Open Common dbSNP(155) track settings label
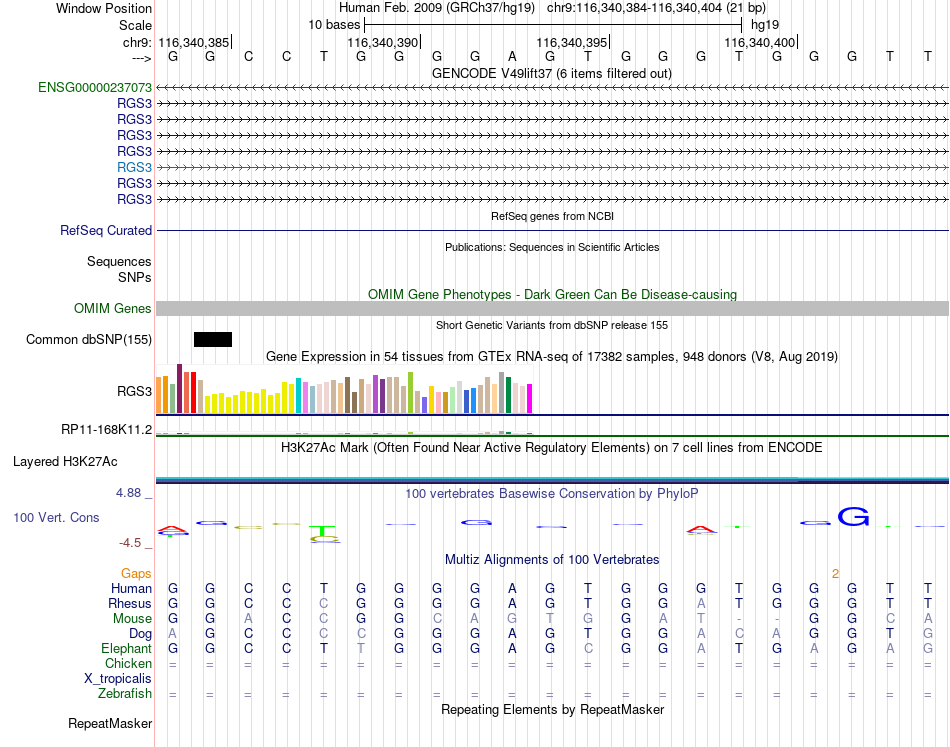 [88, 339]
